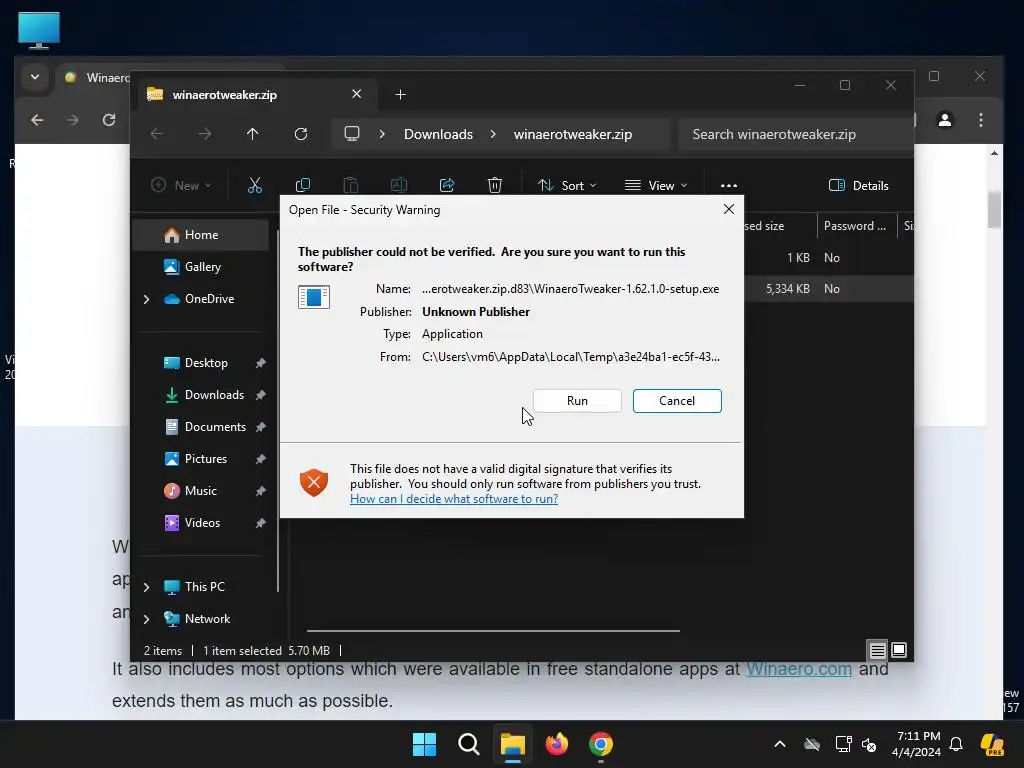Close the Open File Security Warning dialog

click(729, 209)
